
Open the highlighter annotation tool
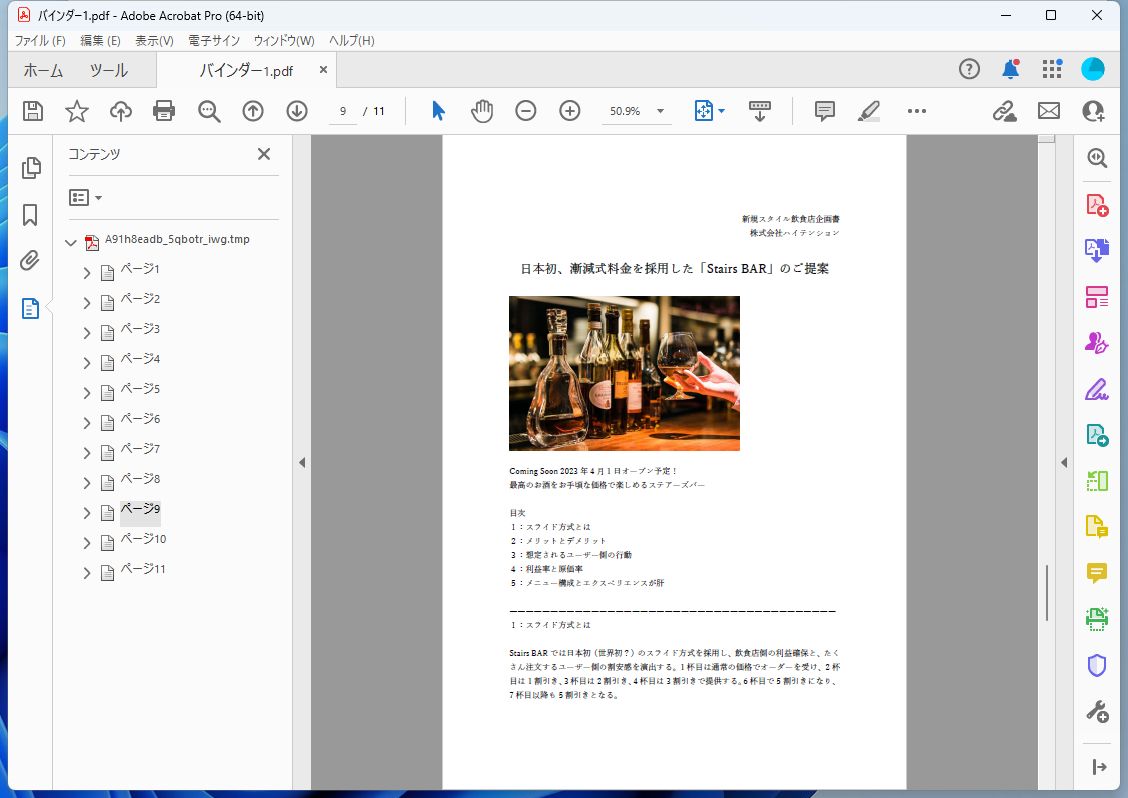869,111
